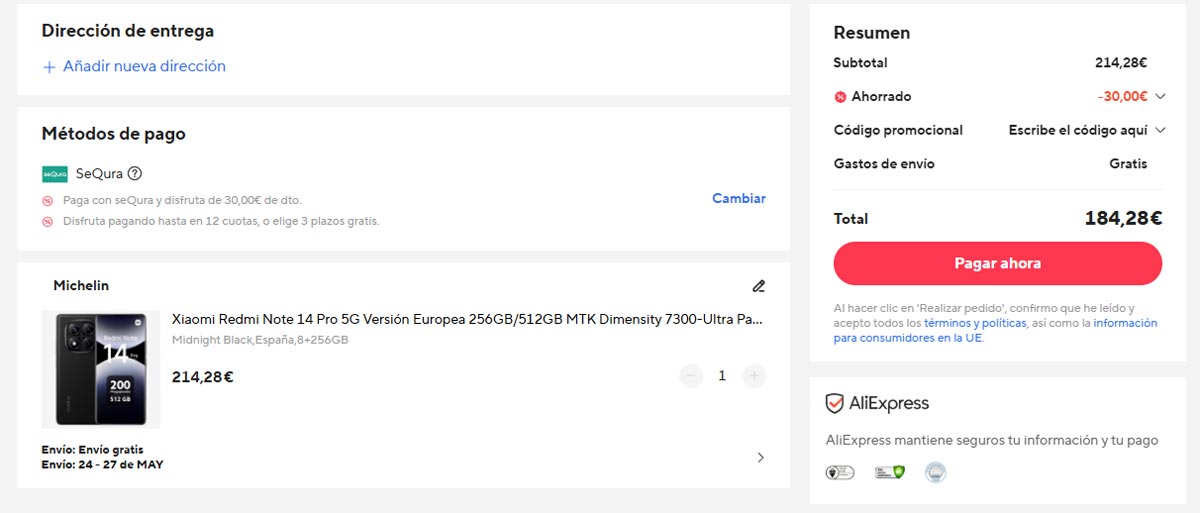Click the round blue seal badge
Screen dimensions: 1200x513
[x=935, y=472]
